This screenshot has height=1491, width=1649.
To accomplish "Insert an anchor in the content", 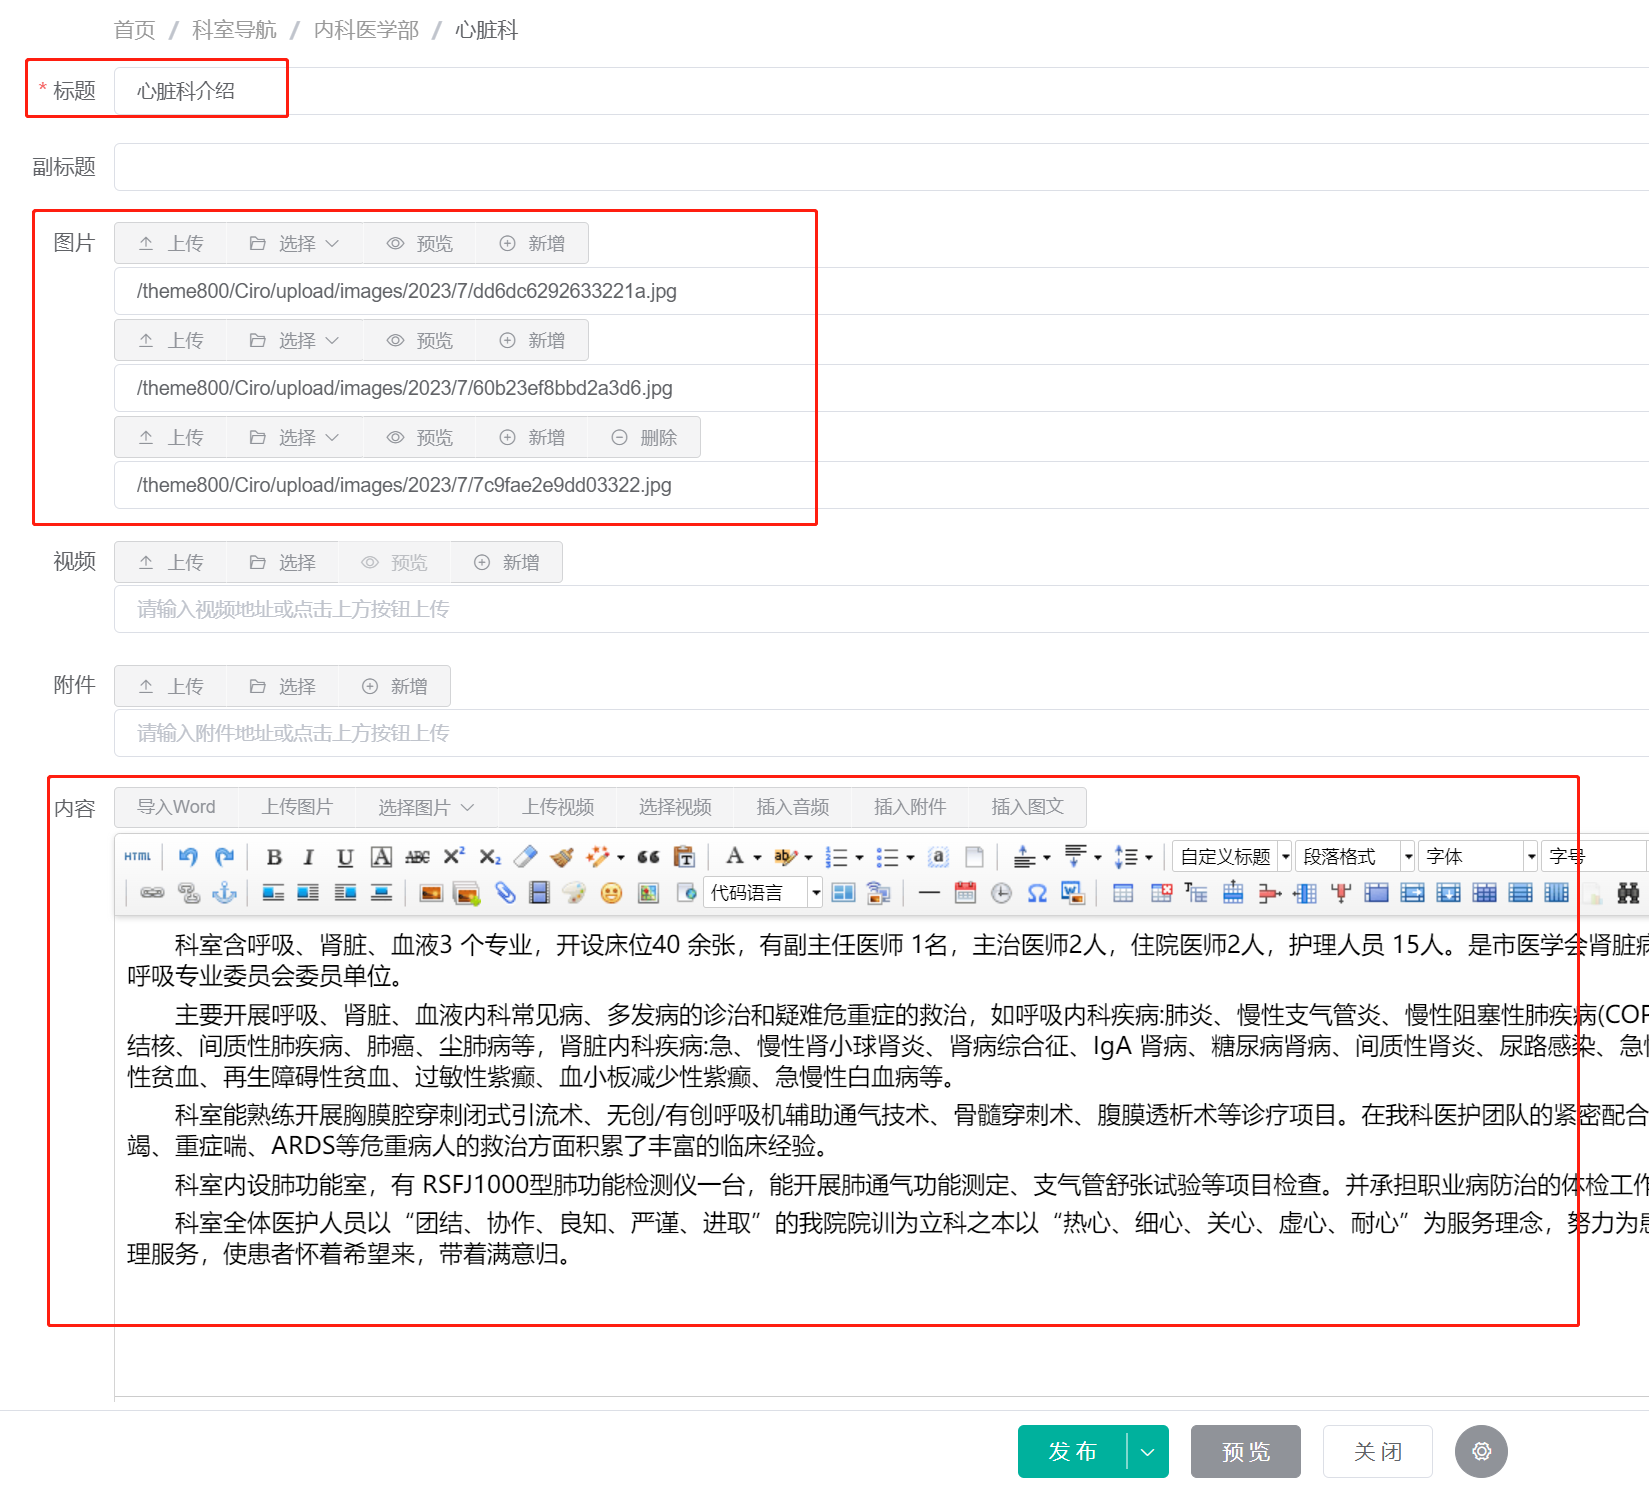I will (223, 892).
